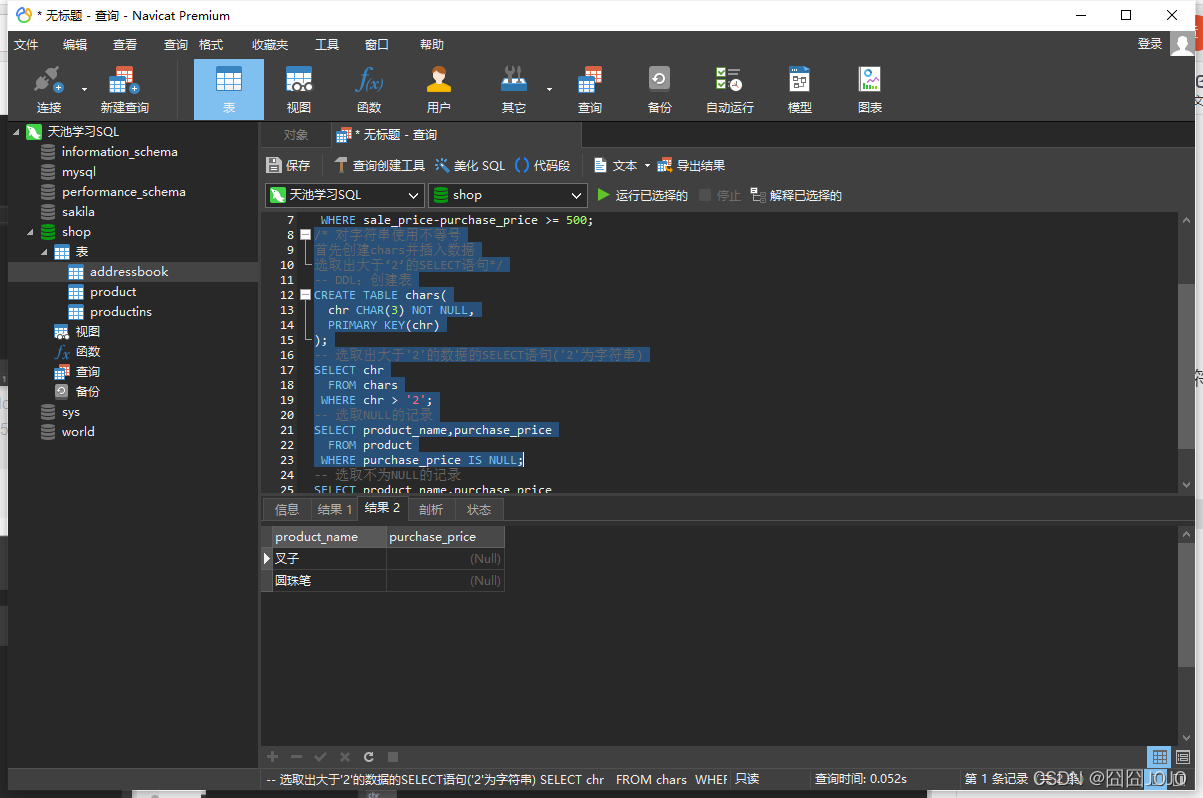Open the 函数 function toolbar icon

369,90
